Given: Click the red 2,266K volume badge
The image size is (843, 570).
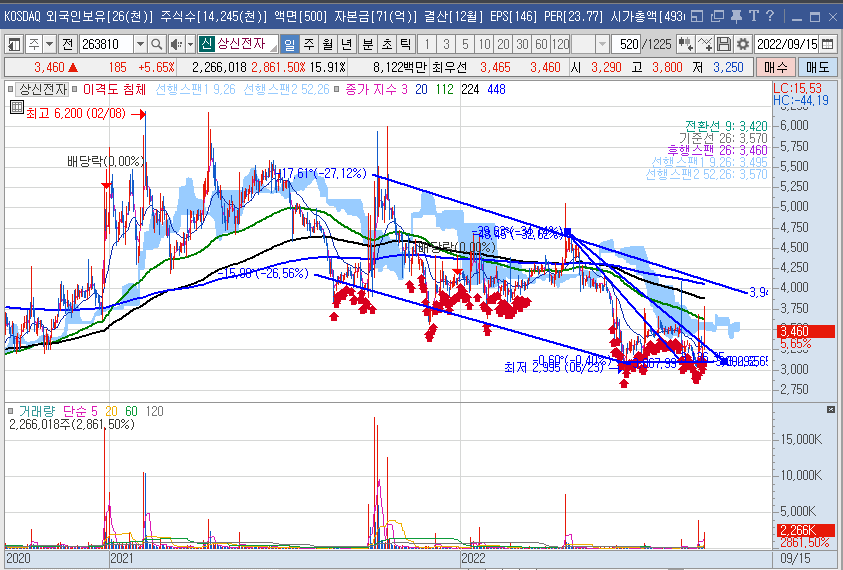Looking at the screenshot, I should [x=805, y=530].
